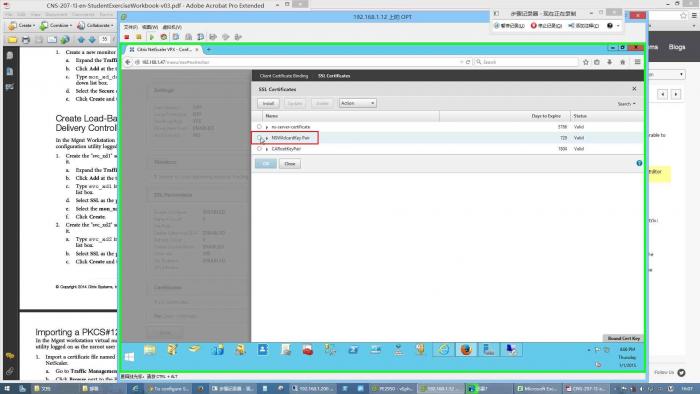Close the SSL Certificates panel with X
The height and width of the screenshot is (394, 700).
point(634,89)
